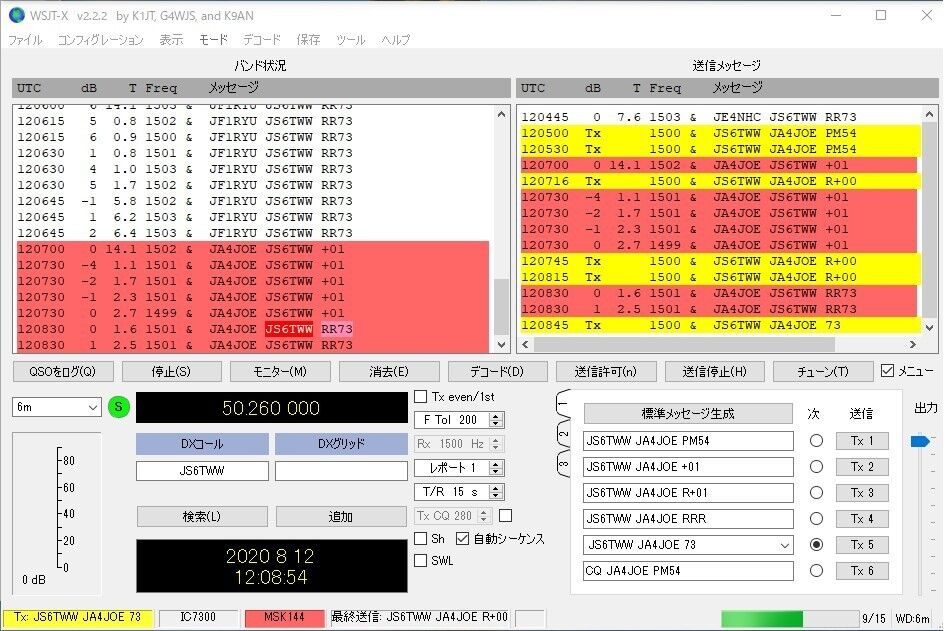Image resolution: width=951 pixels, height=631 pixels.
Task: Click the MSK144 mode status label
Action: 284,617
